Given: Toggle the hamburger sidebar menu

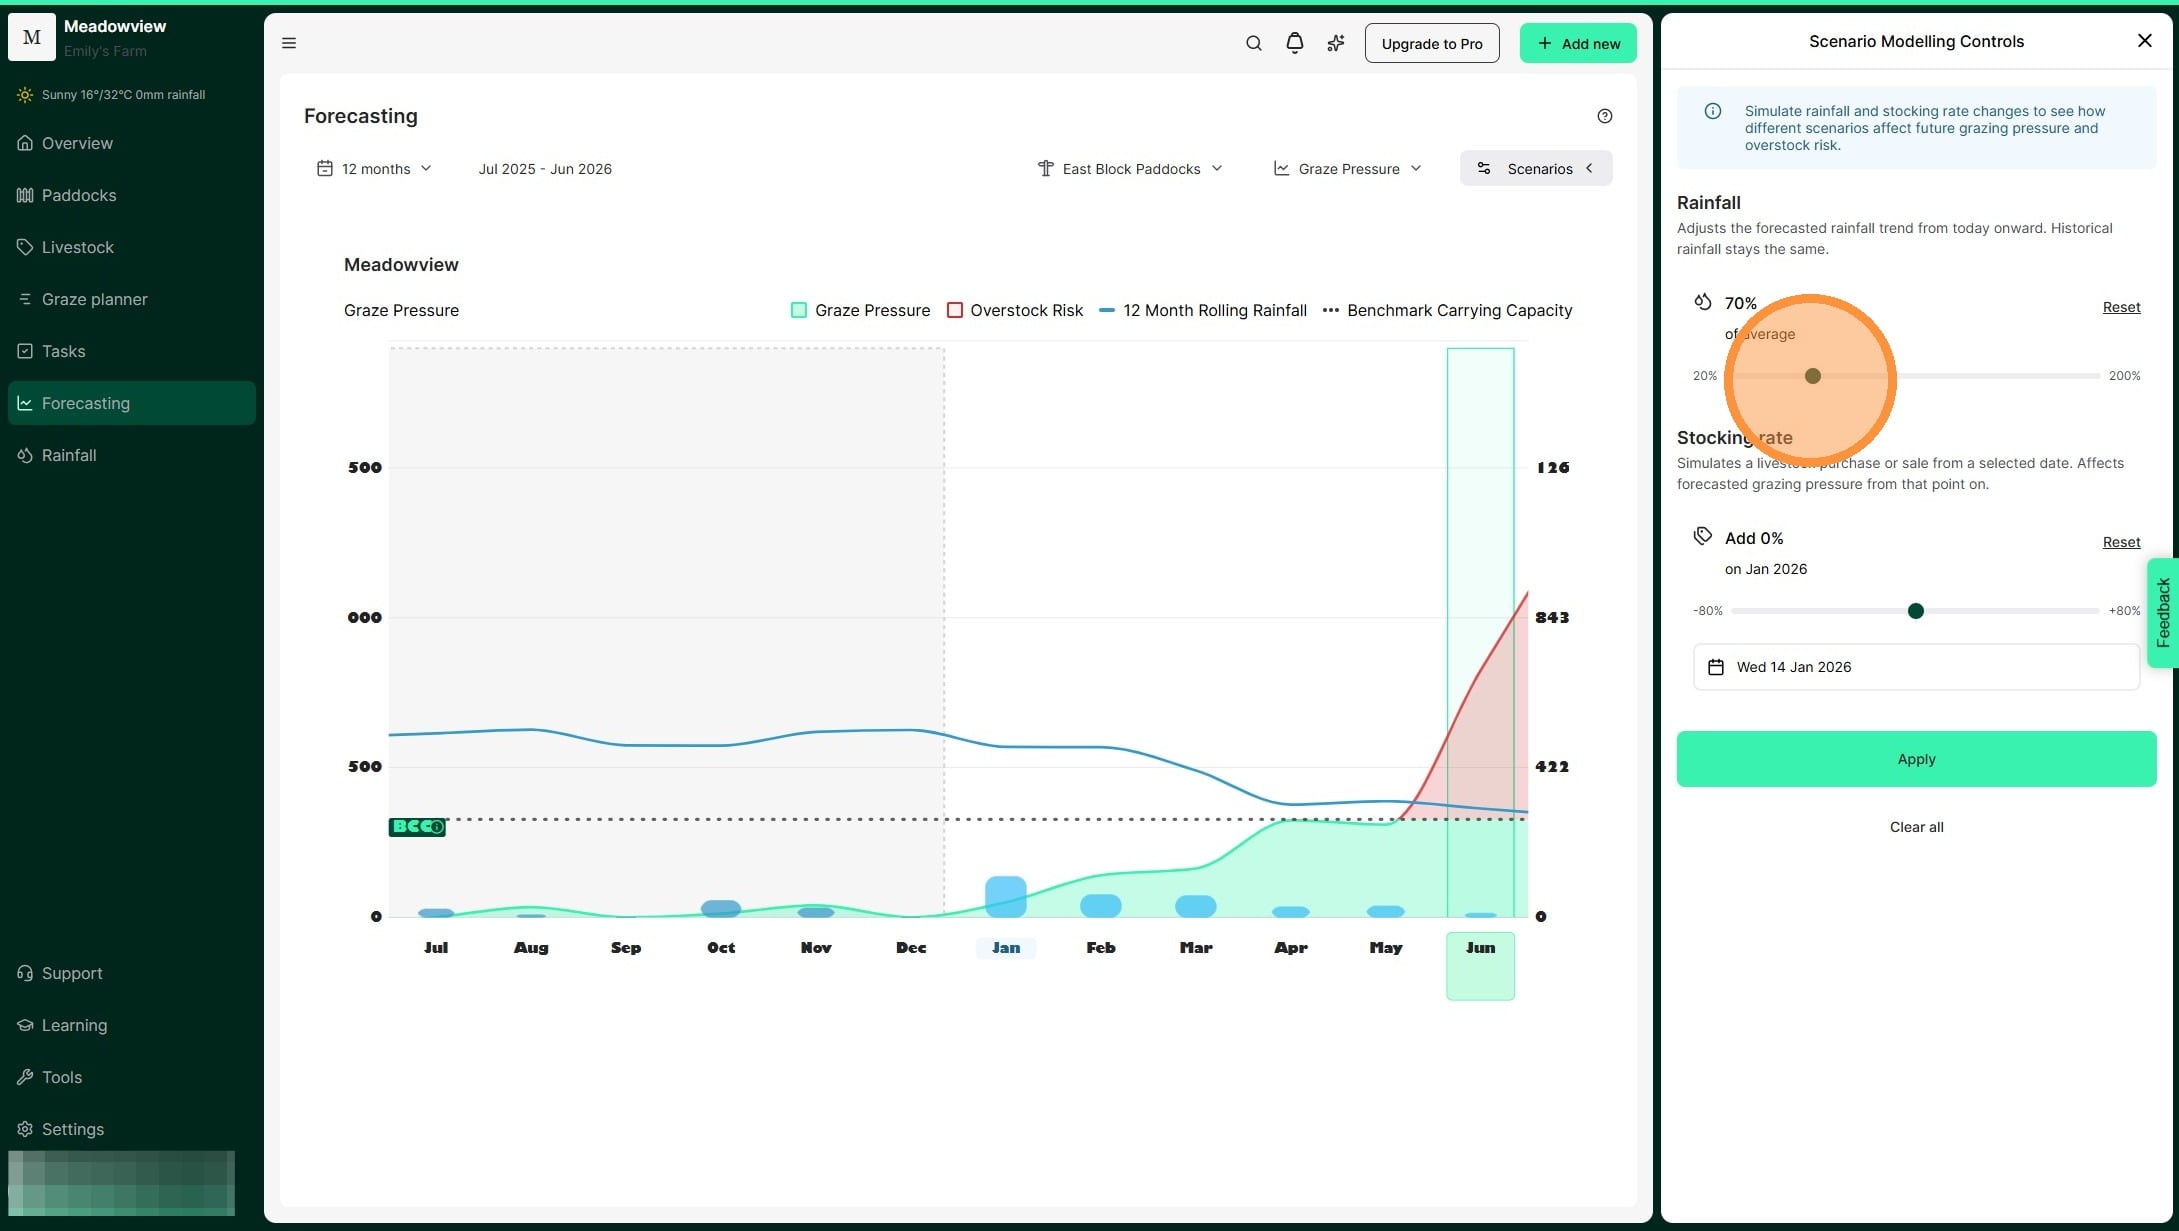Looking at the screenshot, I should [x=289, y=43].
